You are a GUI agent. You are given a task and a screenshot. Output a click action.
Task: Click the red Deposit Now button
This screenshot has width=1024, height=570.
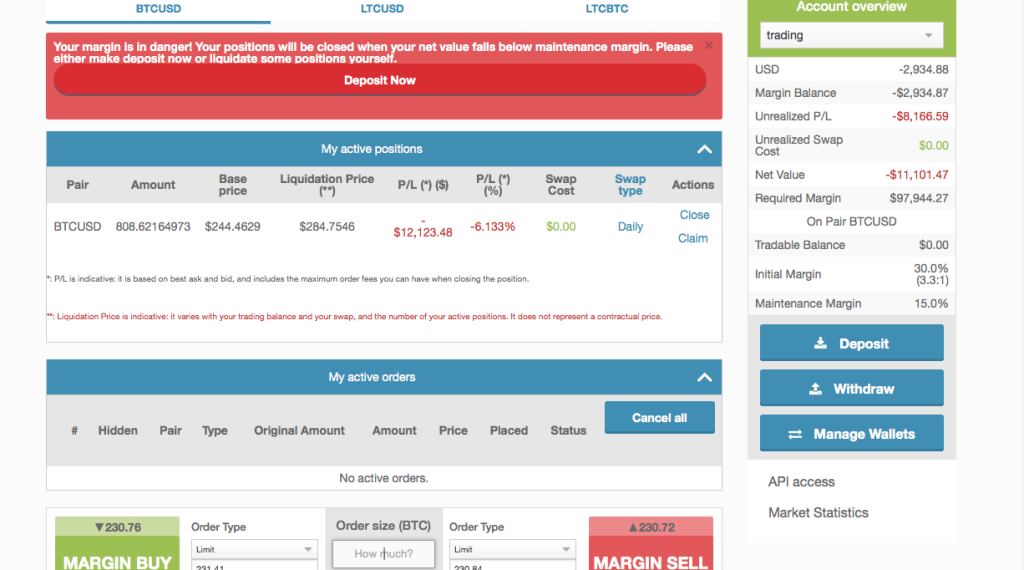pyautogui.click(x=379, y=80)
